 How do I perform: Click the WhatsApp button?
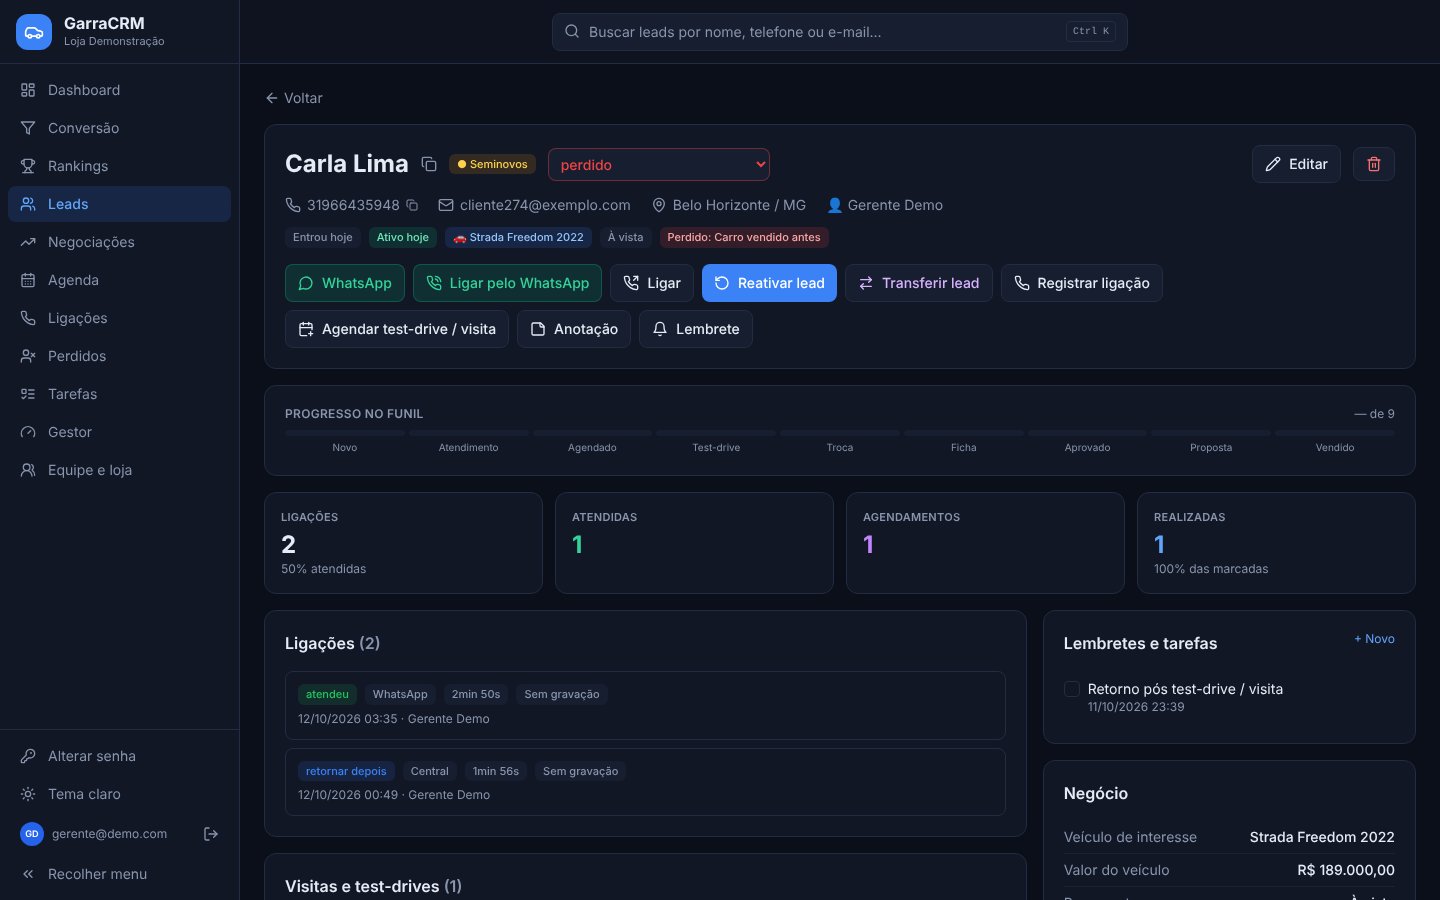[345, 283]
